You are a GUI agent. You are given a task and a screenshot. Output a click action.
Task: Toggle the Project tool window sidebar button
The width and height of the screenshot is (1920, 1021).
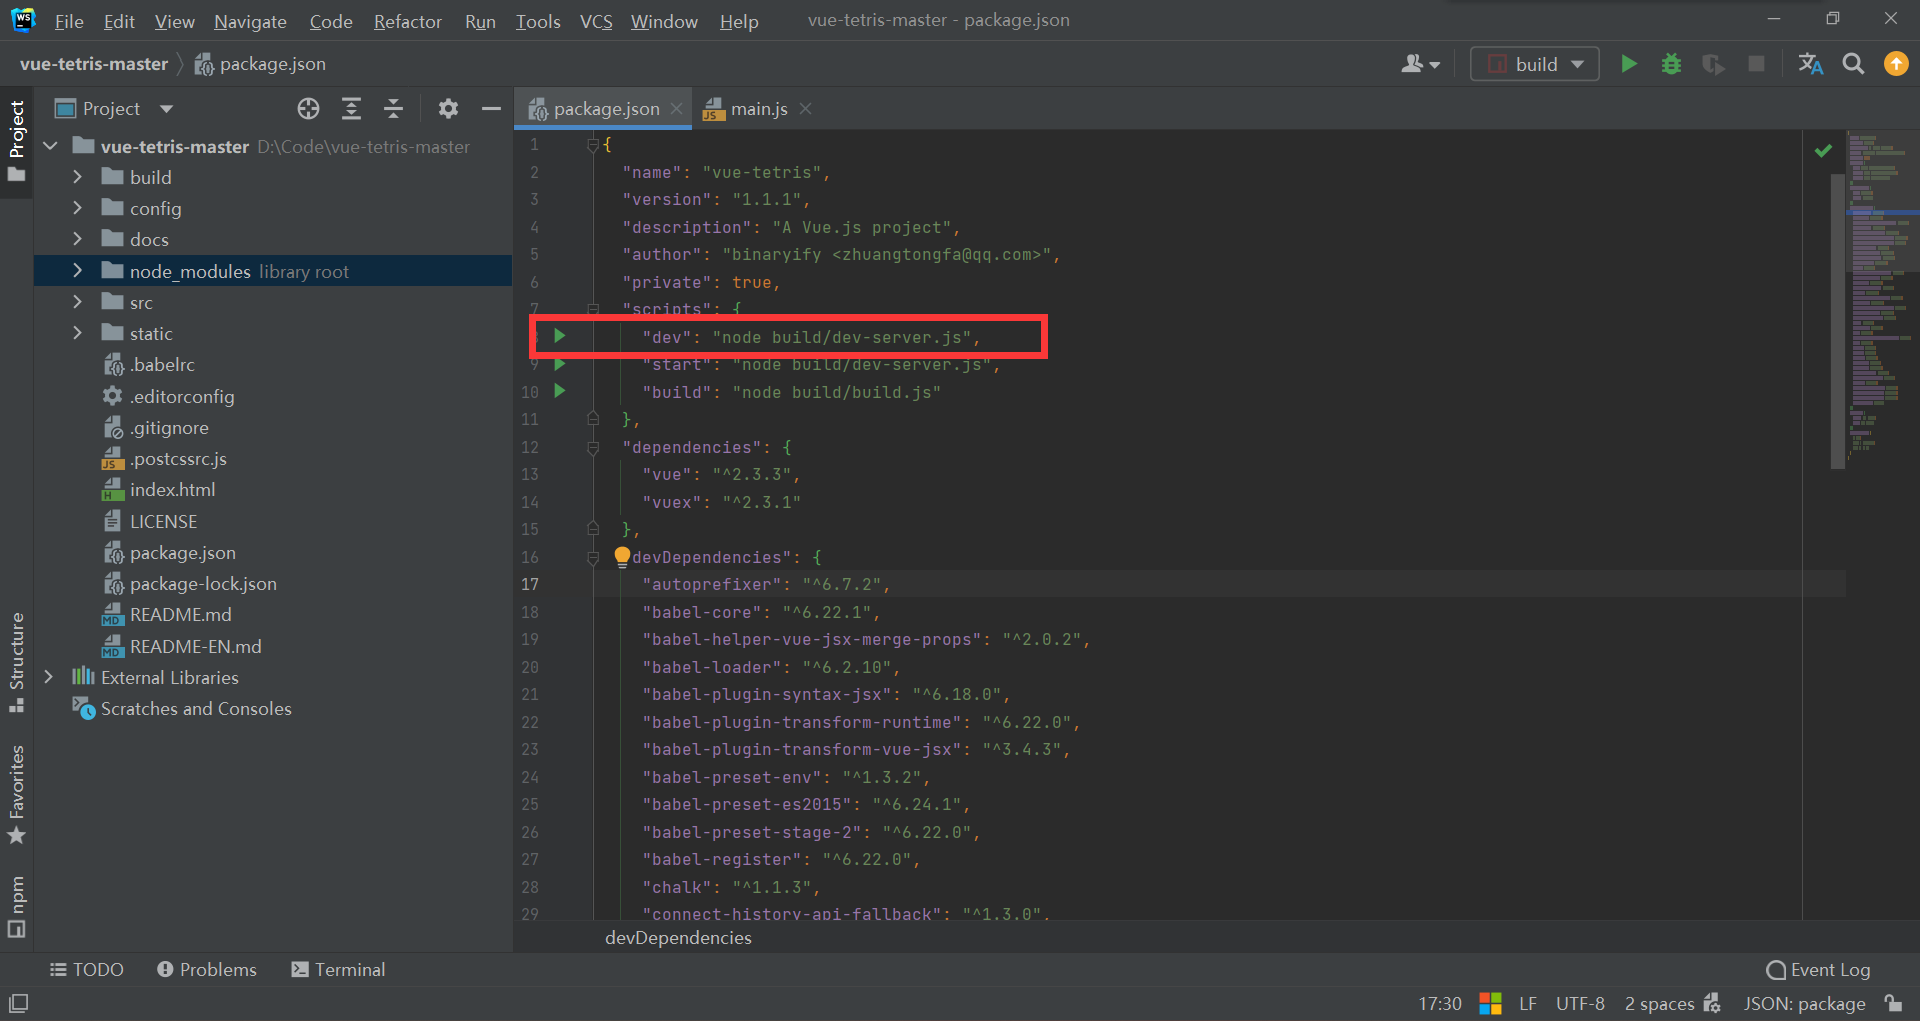(x=16, y=141)
